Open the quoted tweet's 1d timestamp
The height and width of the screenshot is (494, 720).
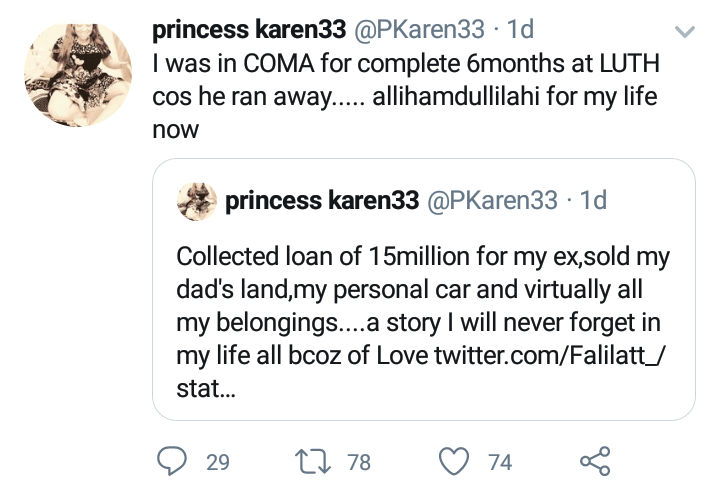tap(594, 200)
